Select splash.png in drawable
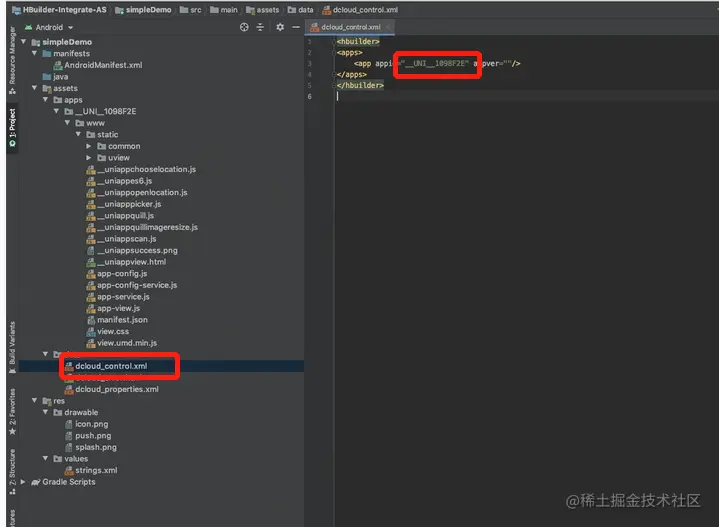The image size is (719, 527). (91, 447)
